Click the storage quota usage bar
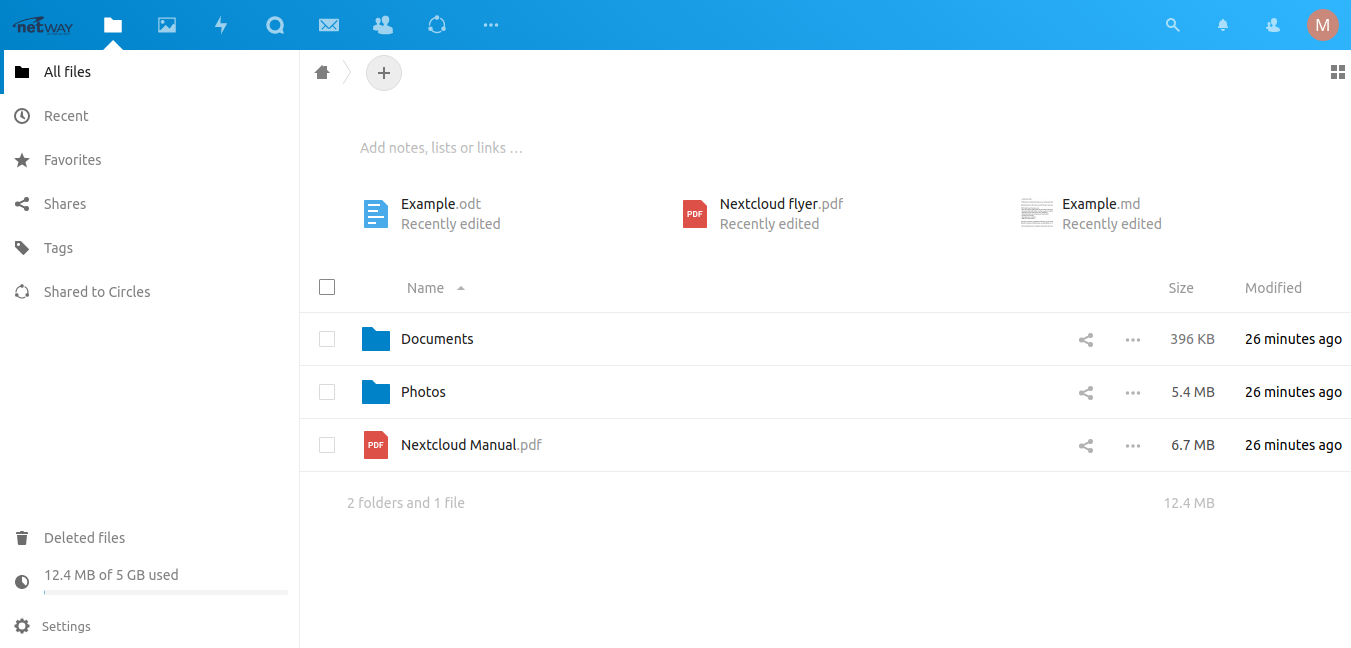The image size is (1351, 648). [x=165, y=592]
